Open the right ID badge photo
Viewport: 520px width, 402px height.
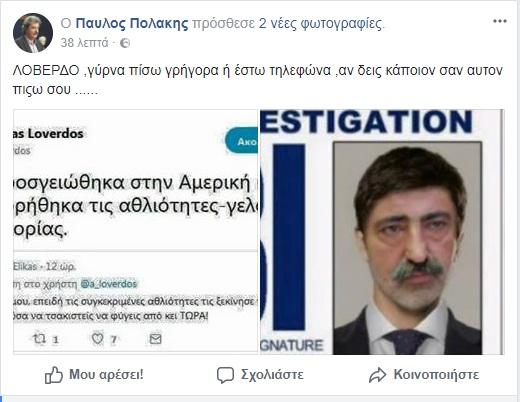click(382, 232)
